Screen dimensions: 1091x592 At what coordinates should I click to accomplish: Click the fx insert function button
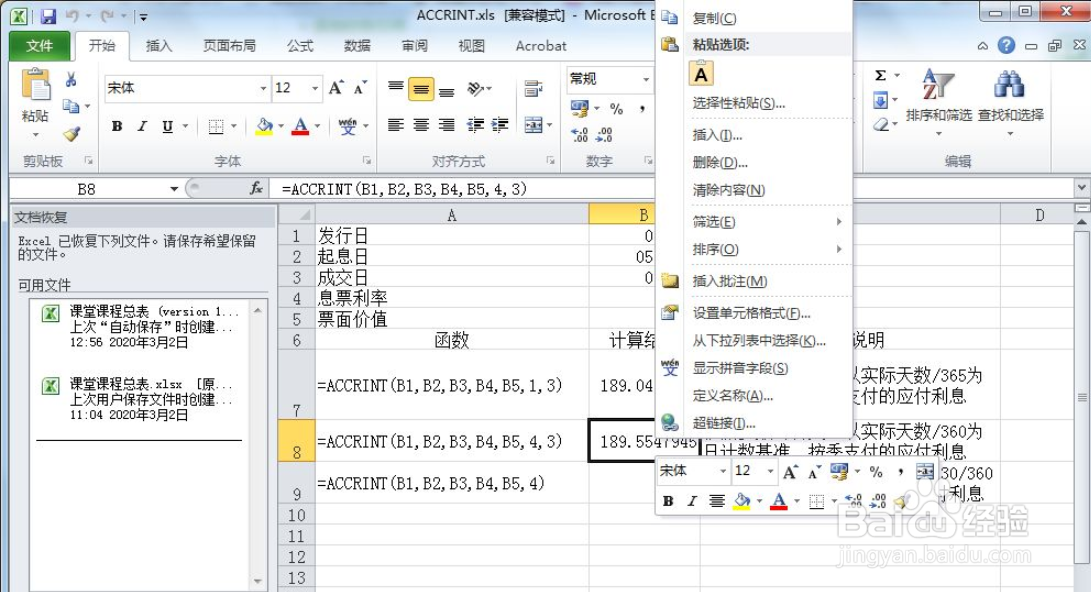(x=256, y=189)
